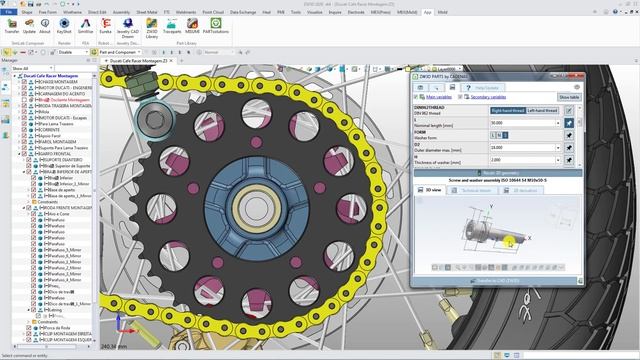Screen dimensions: 640x360
Task: Toggle the Main variables checkbox
Action: tap(416, 97)
